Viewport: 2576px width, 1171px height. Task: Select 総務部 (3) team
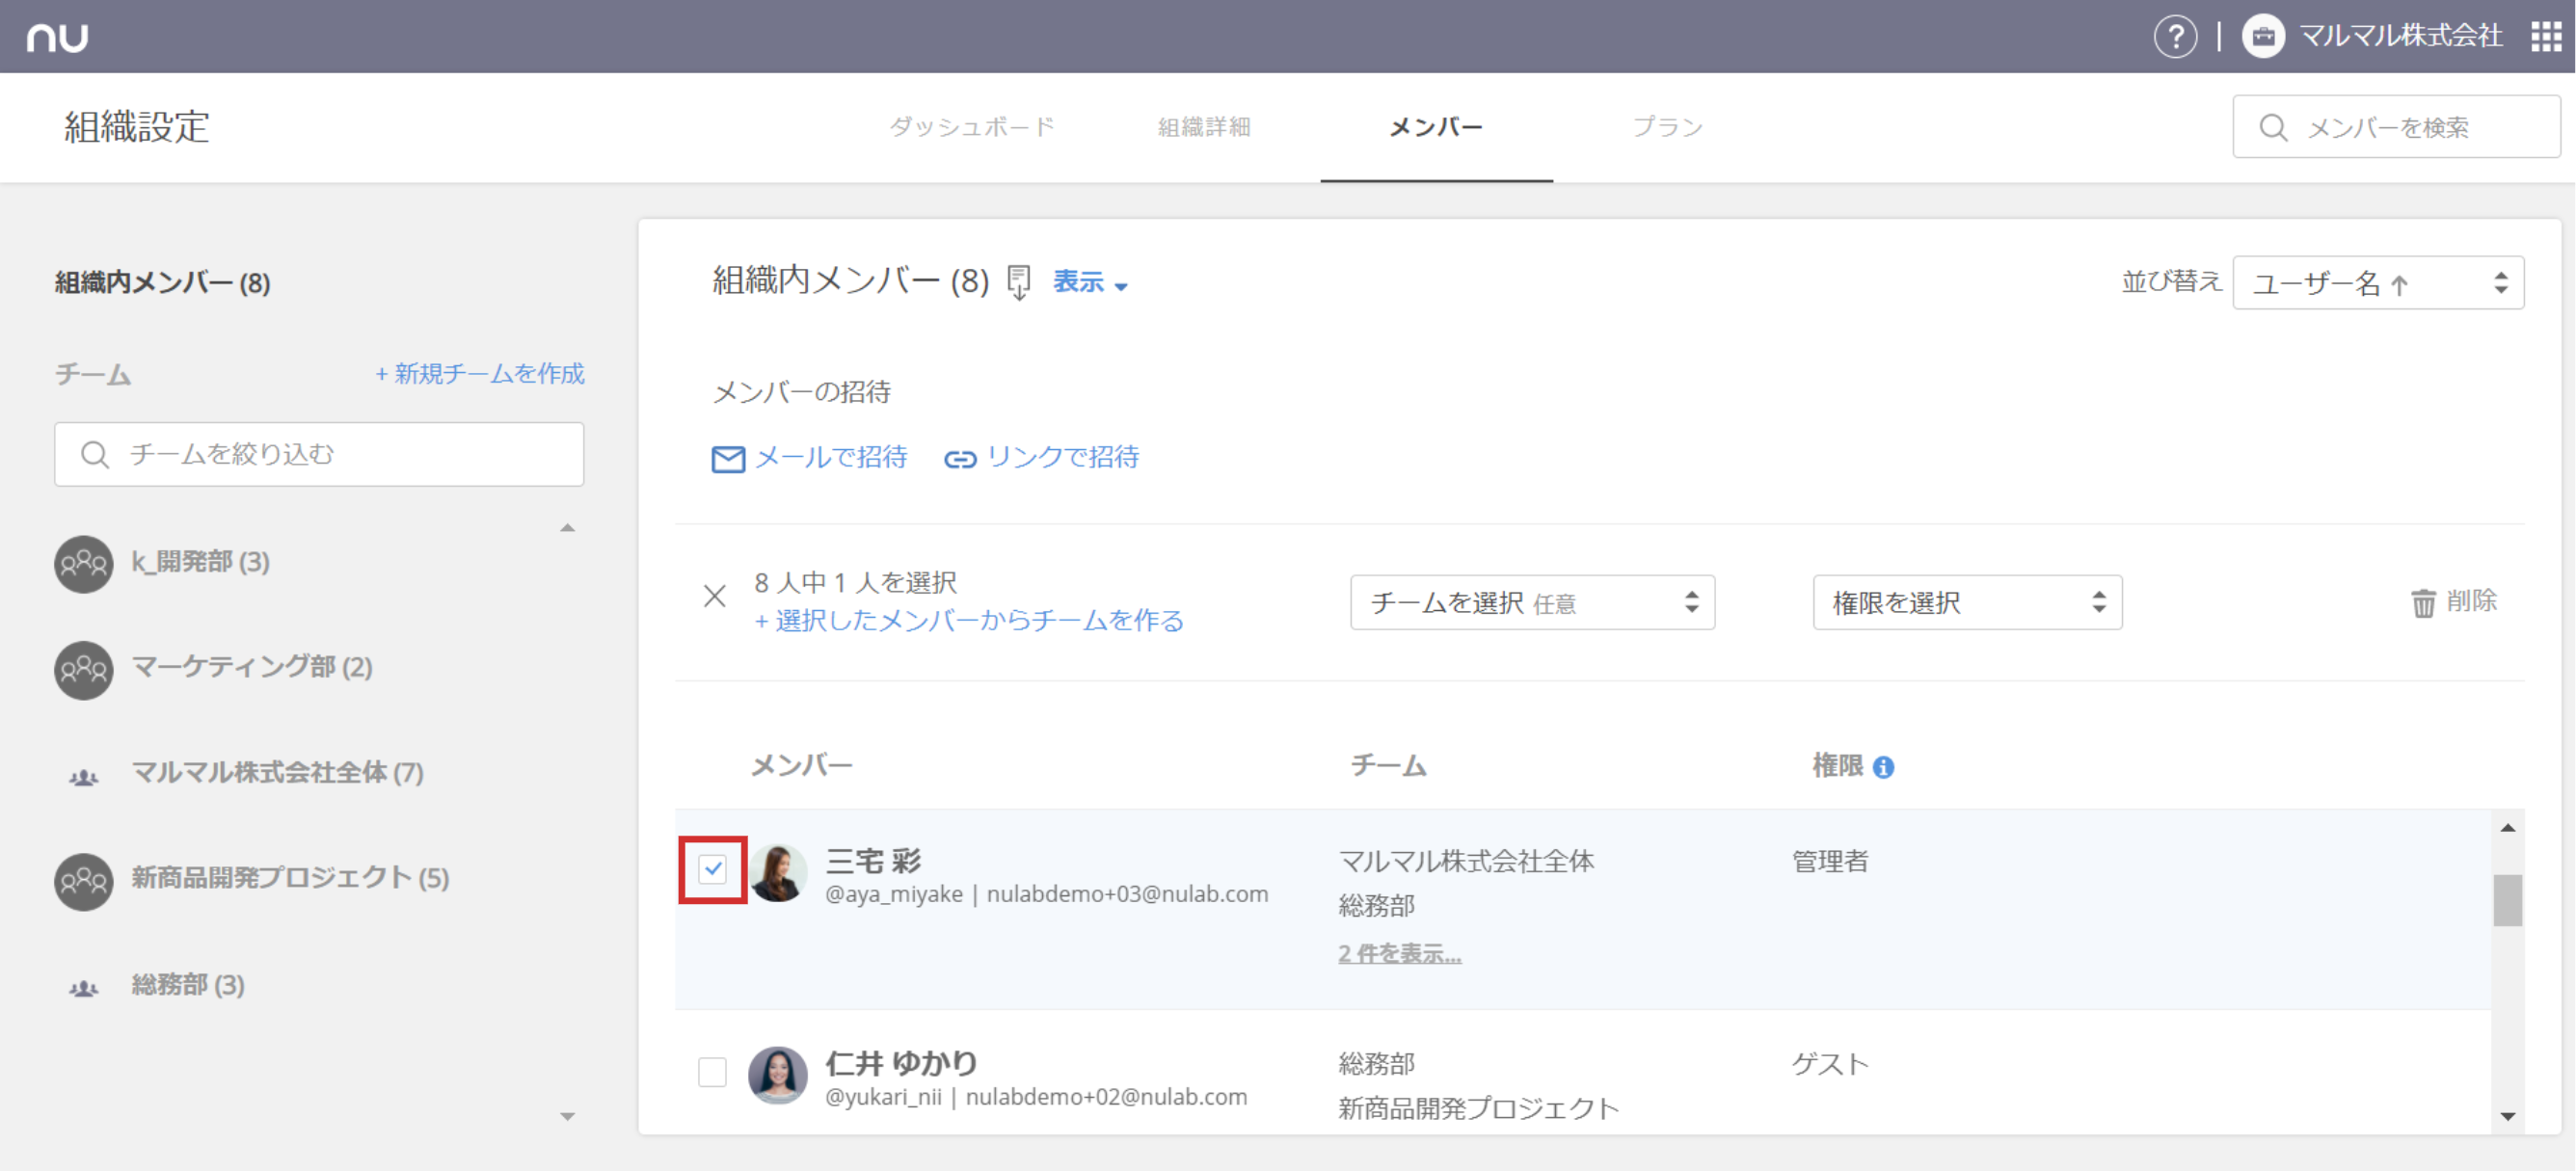(188, 985)
